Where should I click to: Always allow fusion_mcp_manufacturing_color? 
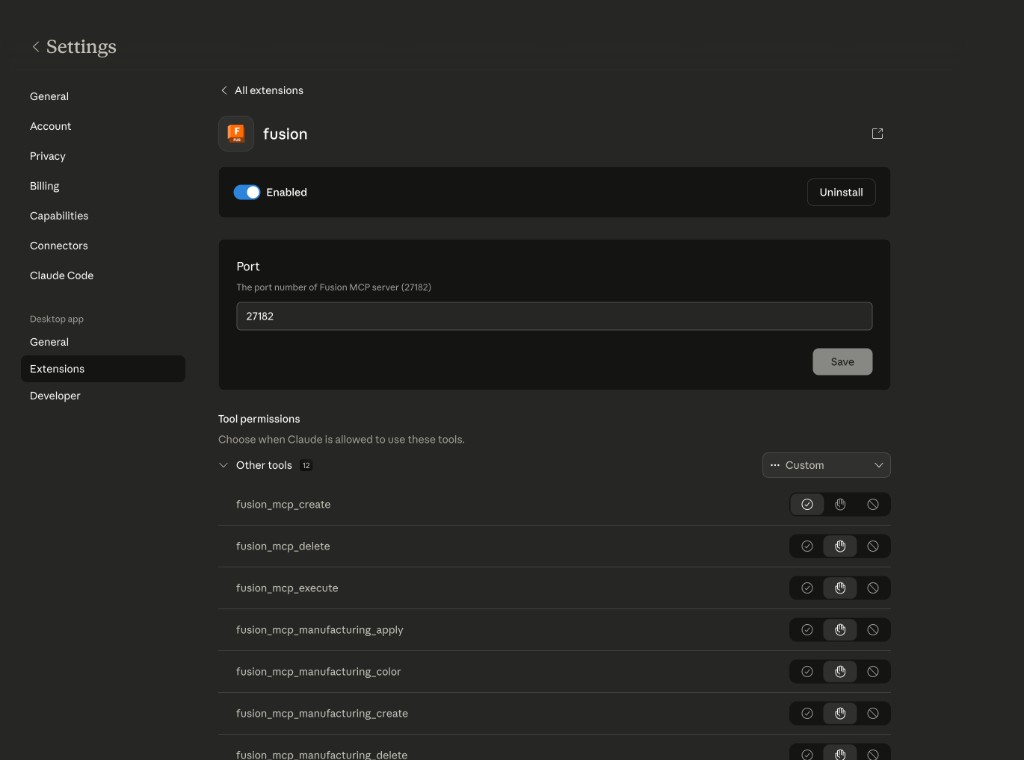pos(807,671)
